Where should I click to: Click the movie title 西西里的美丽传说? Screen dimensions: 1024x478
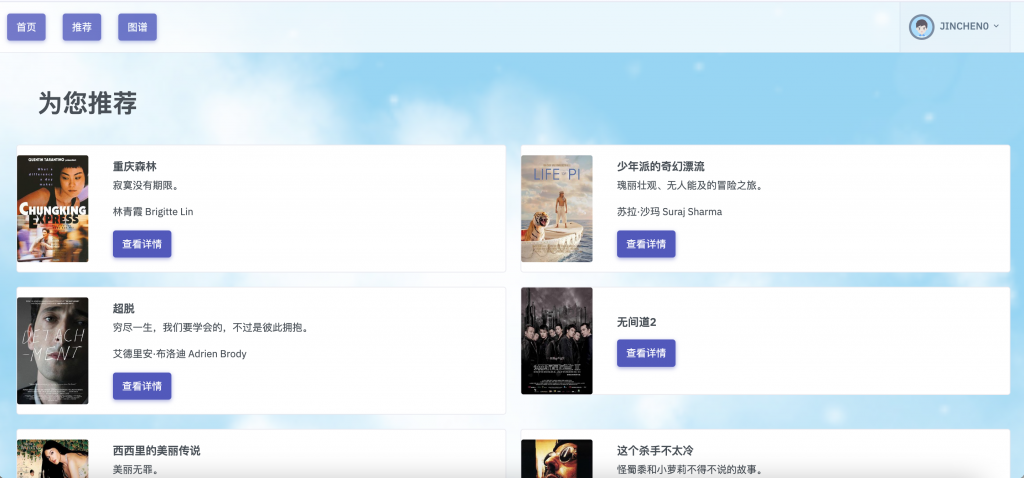pyautogui.click(x=157, y=451)
